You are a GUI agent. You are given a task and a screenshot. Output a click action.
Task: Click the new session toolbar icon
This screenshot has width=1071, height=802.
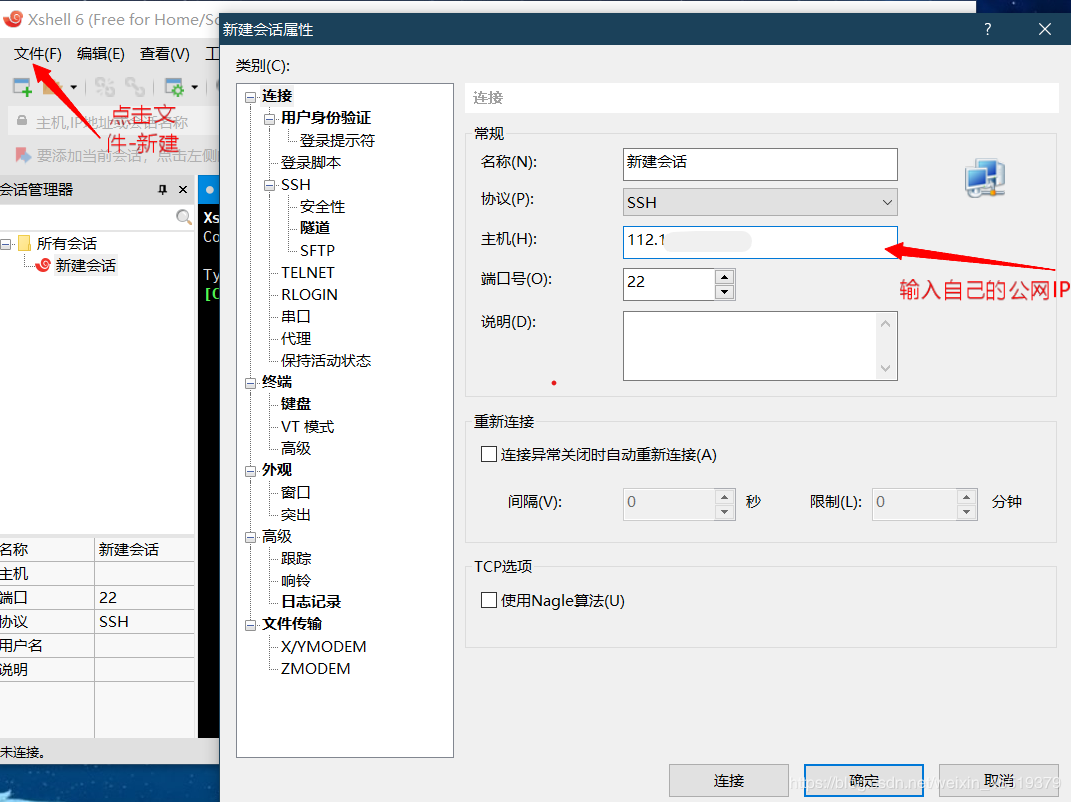[22, 87]
